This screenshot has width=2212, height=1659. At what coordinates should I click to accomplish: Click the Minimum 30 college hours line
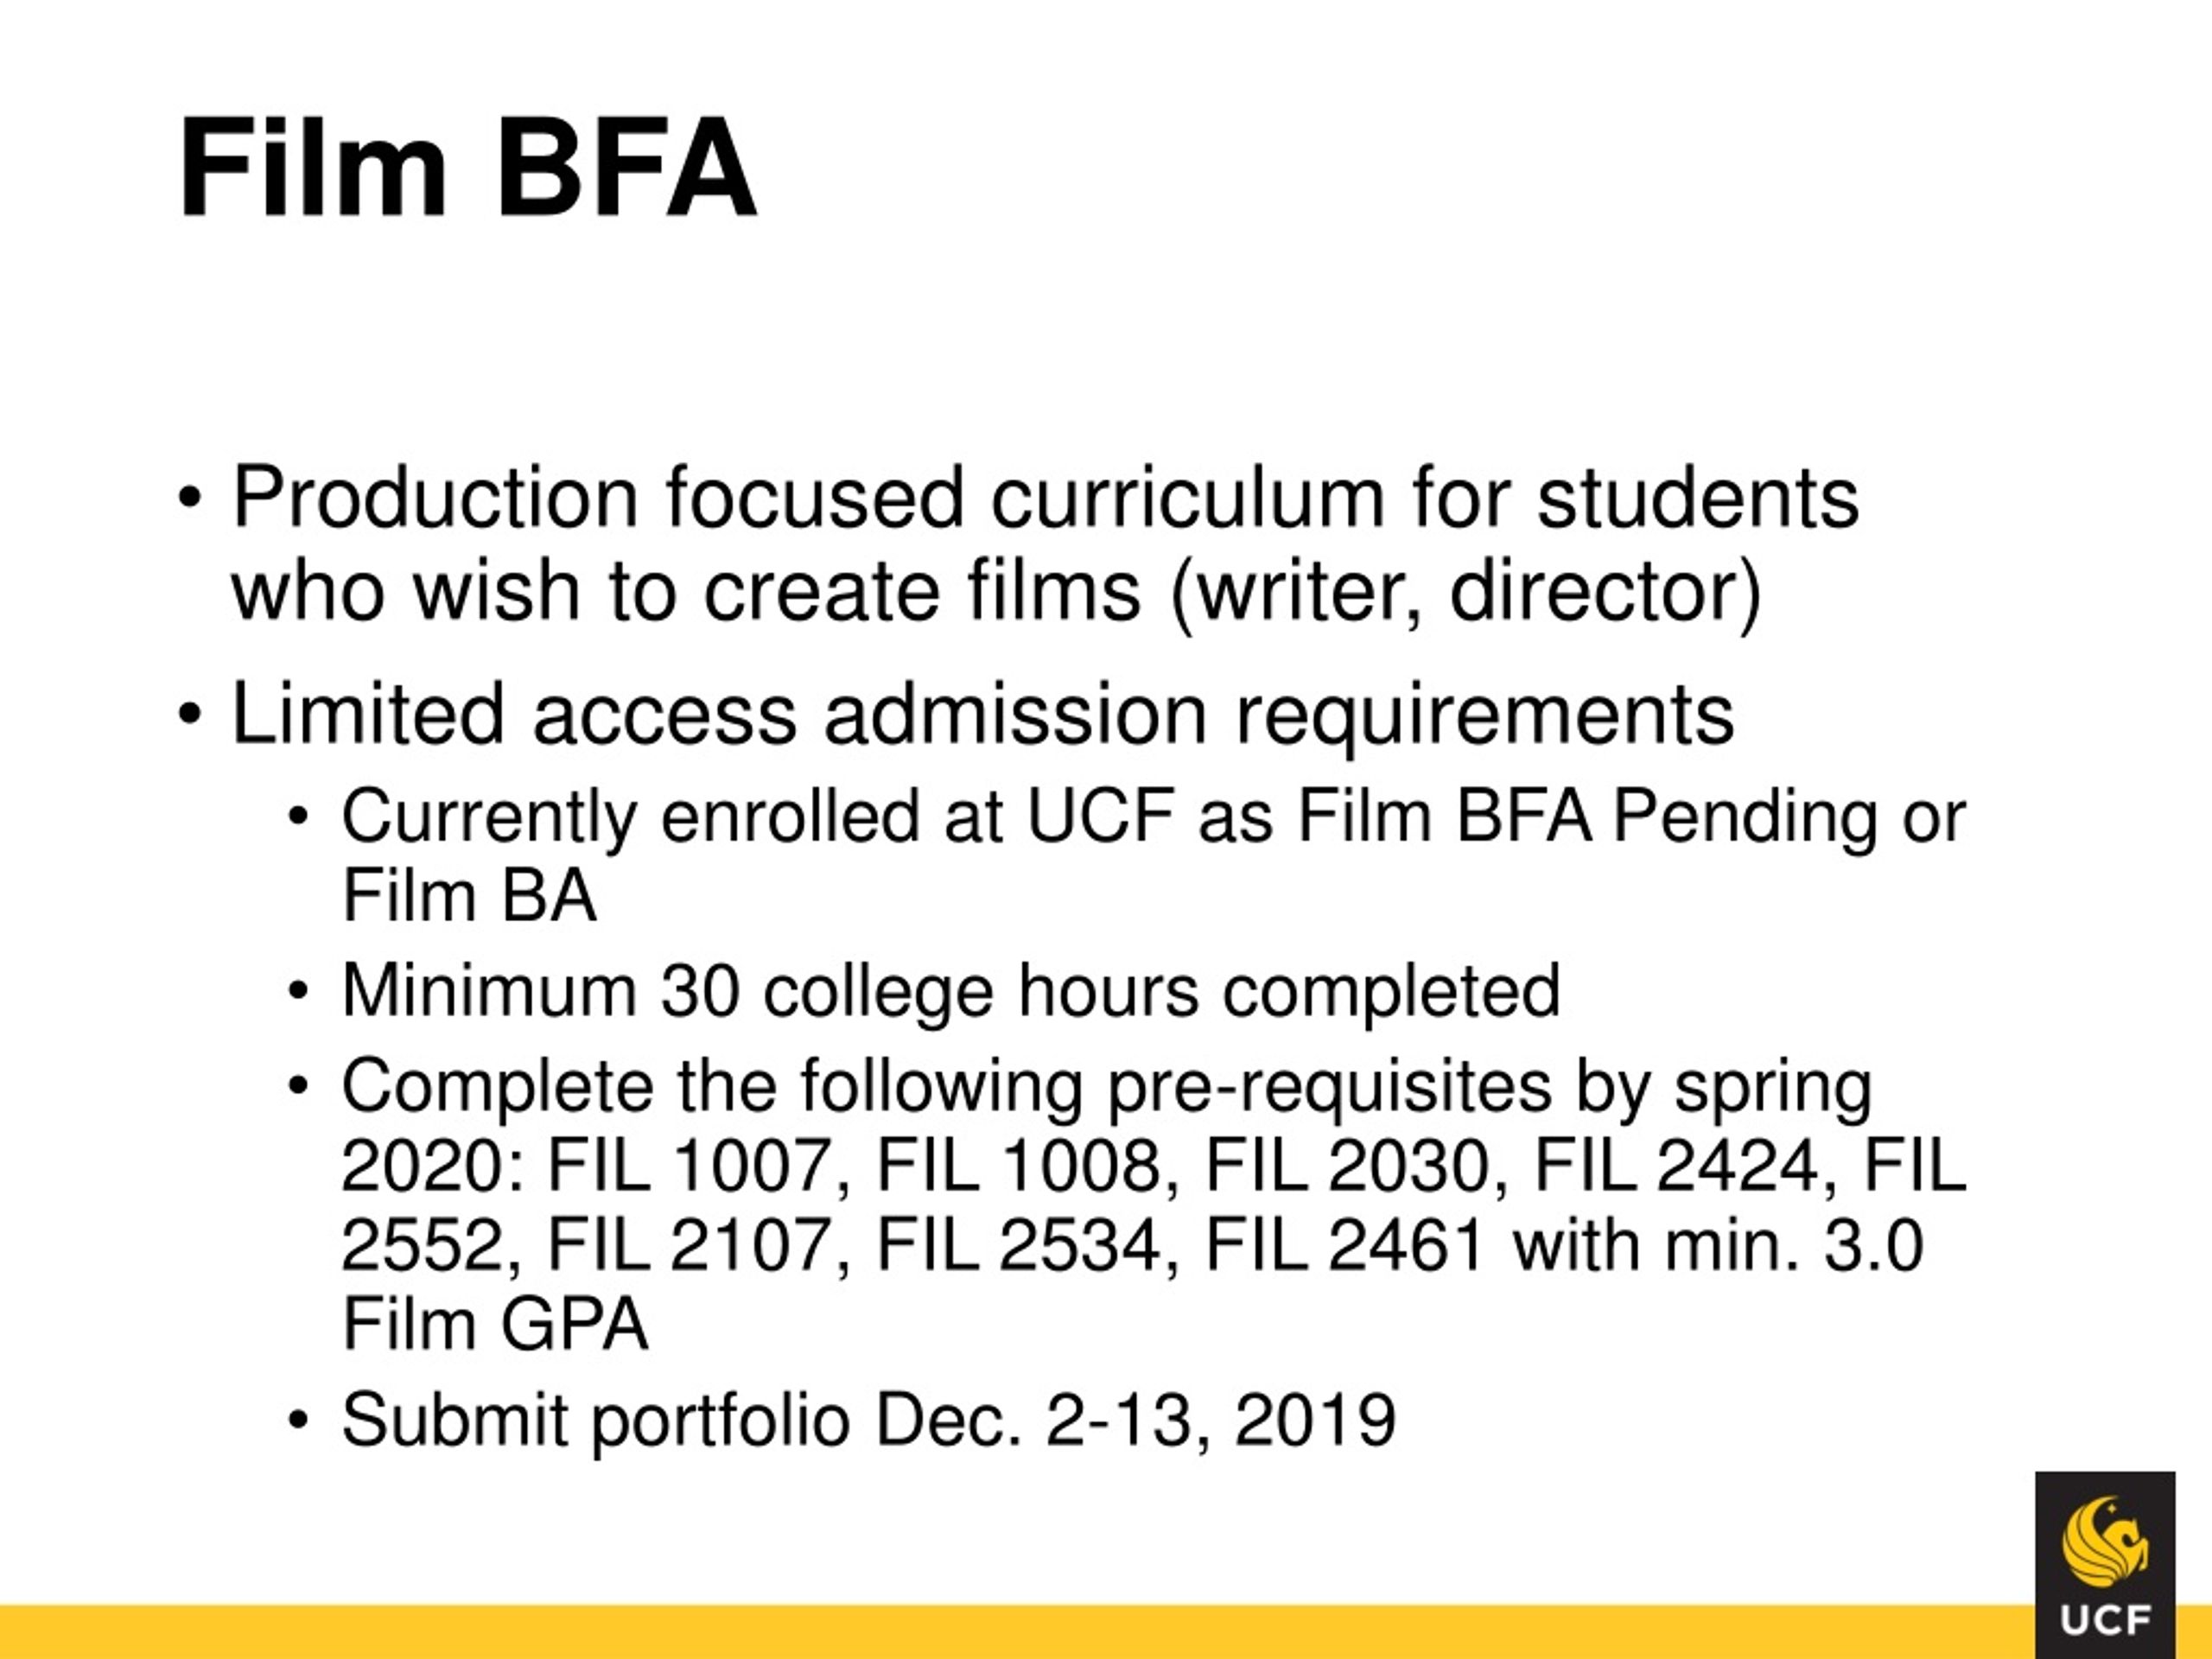(951, 991)
